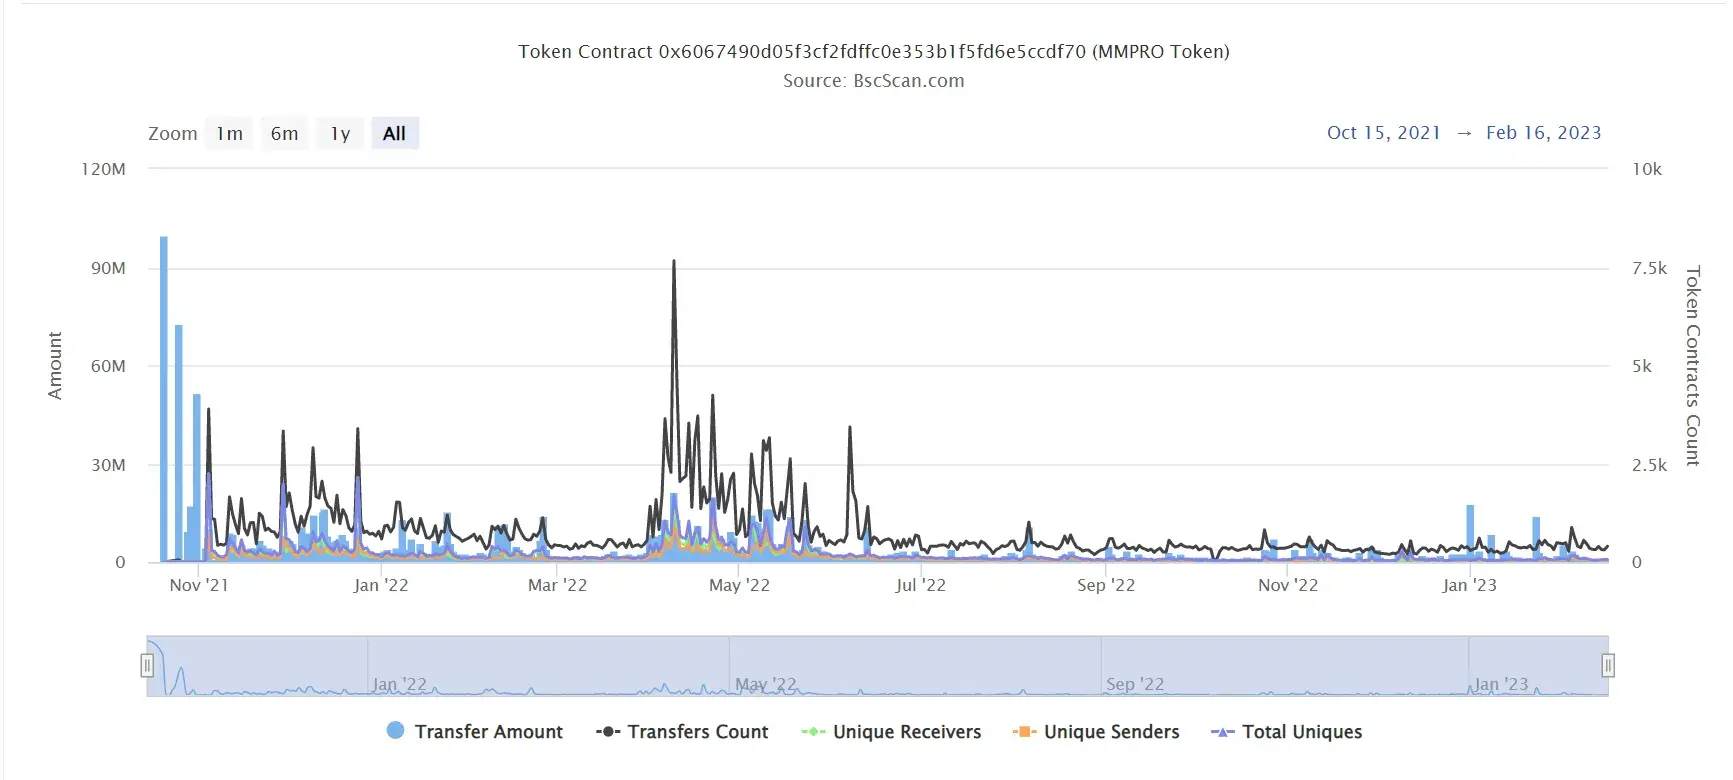
Task: Click the May '22 x-axis label
Action: pyautogui.click(x=739, y=585)
